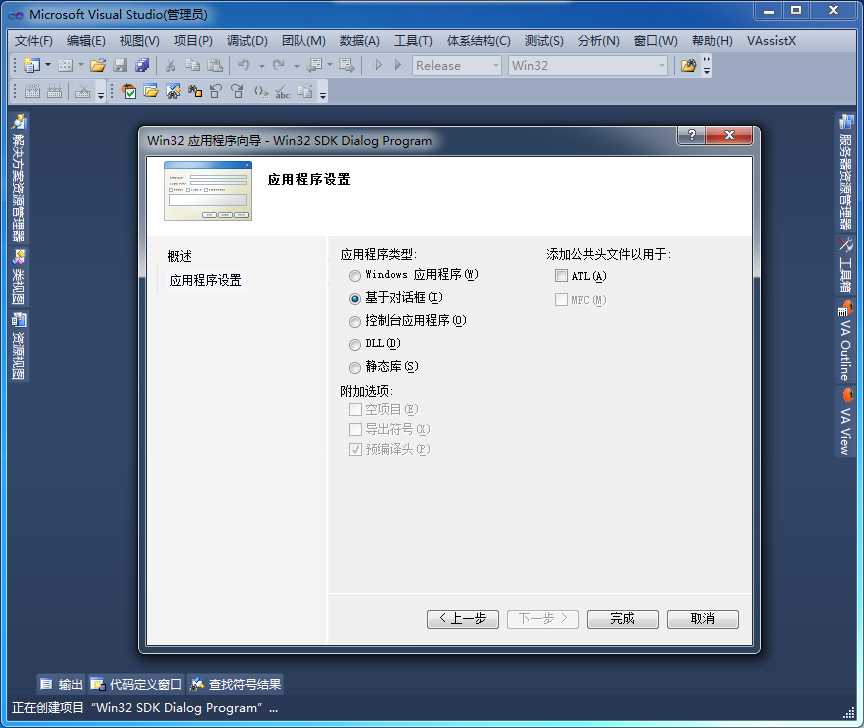Toggle the 空项目(E) checkbox
The height and width of the screenshot is (728, 864).
tap(355, 409)
